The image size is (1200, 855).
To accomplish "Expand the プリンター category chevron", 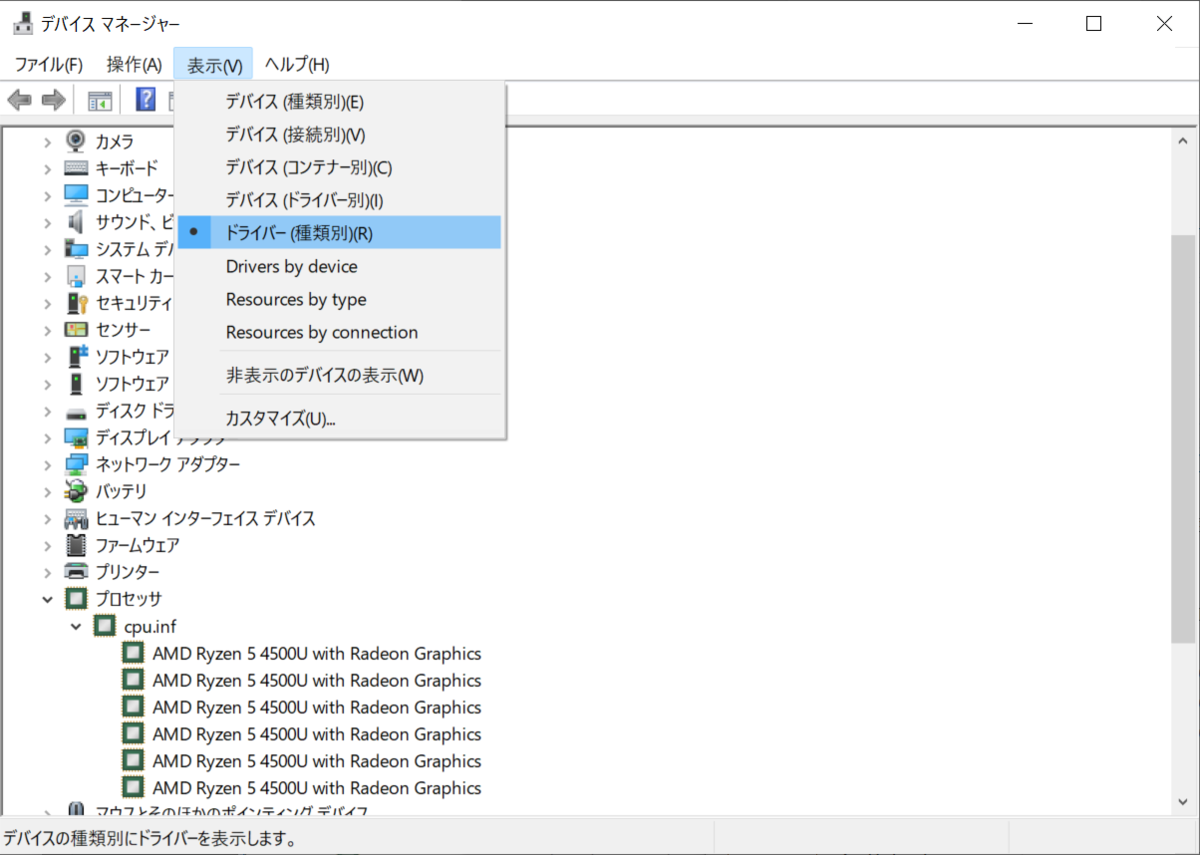I will 47,573.
